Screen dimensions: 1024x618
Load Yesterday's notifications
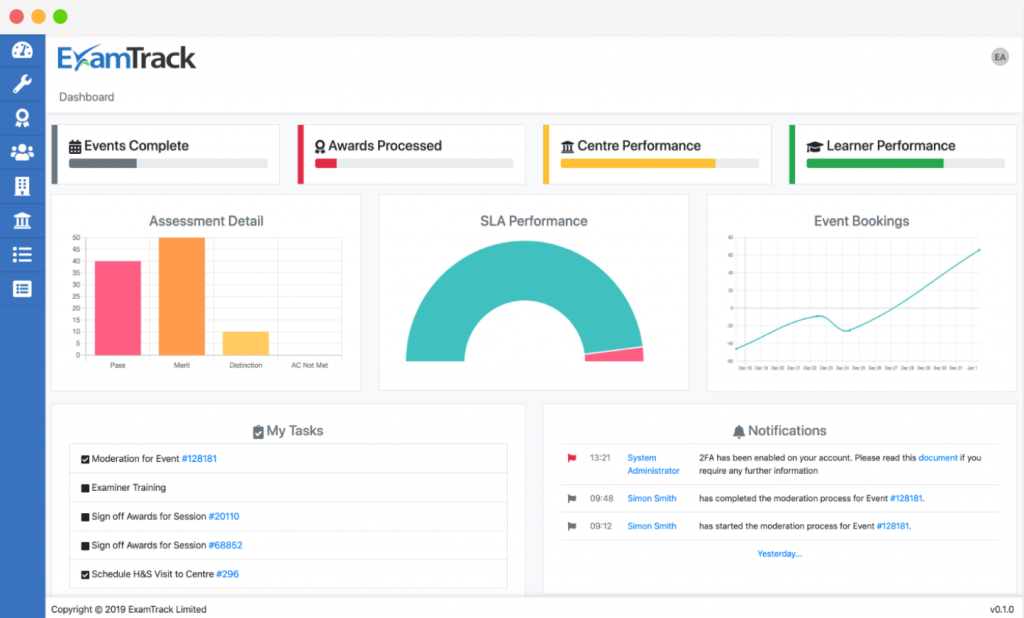pos(779,553)
